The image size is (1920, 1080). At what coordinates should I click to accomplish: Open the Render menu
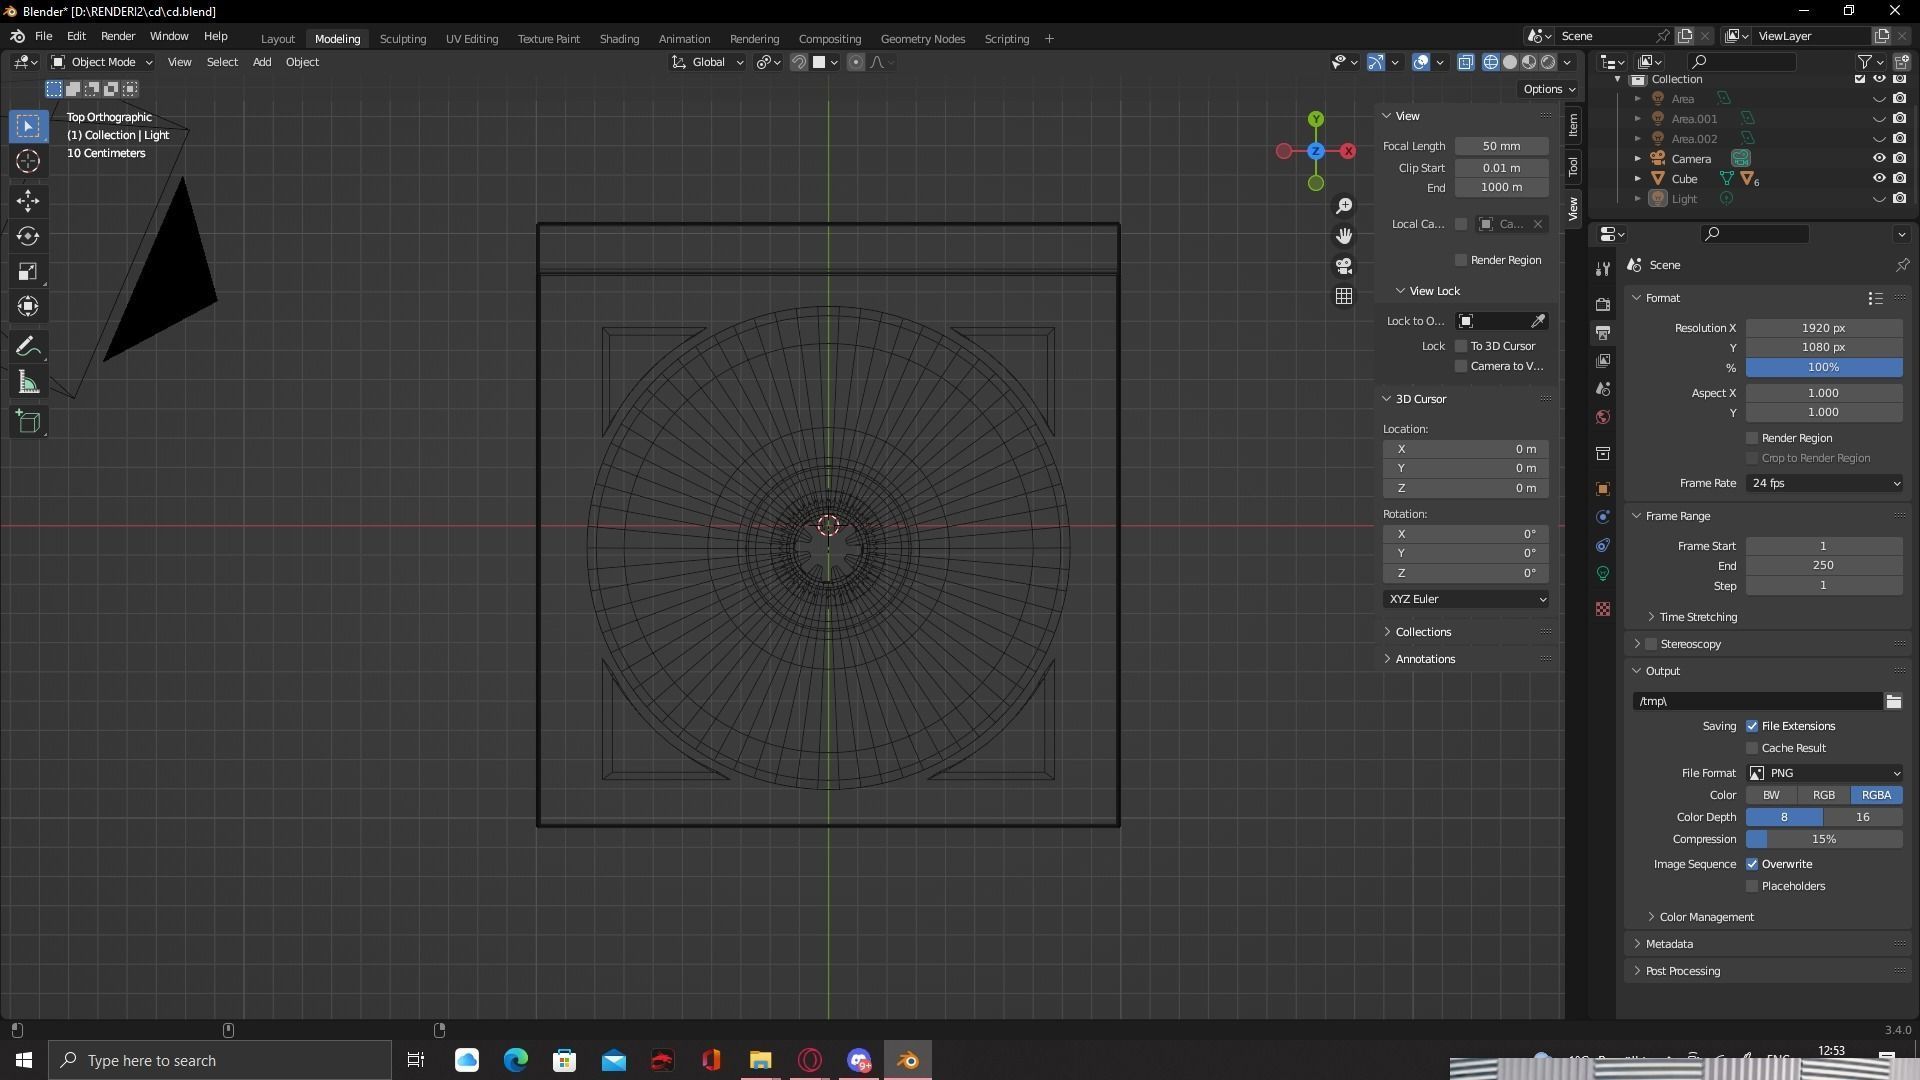coord(118,36)
